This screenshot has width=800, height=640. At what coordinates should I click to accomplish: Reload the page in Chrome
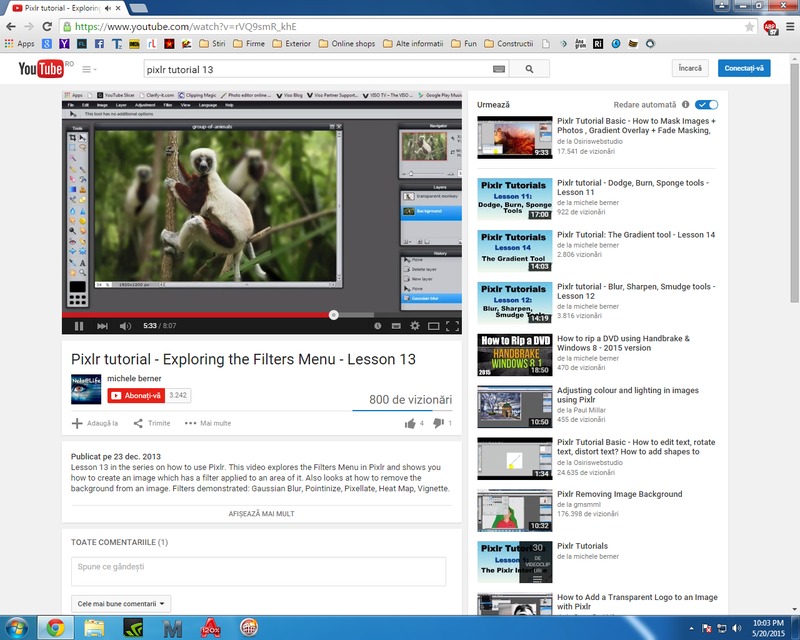(x=47, y=27)
